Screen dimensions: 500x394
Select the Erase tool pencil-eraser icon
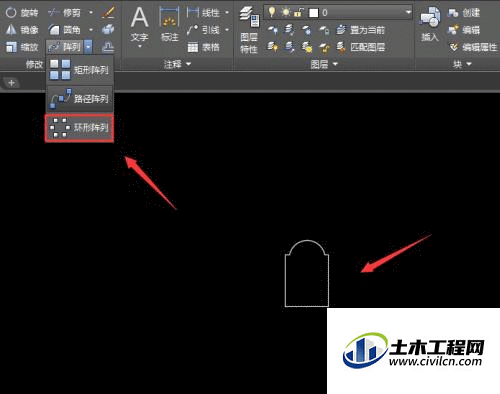(x=108, y=13)
